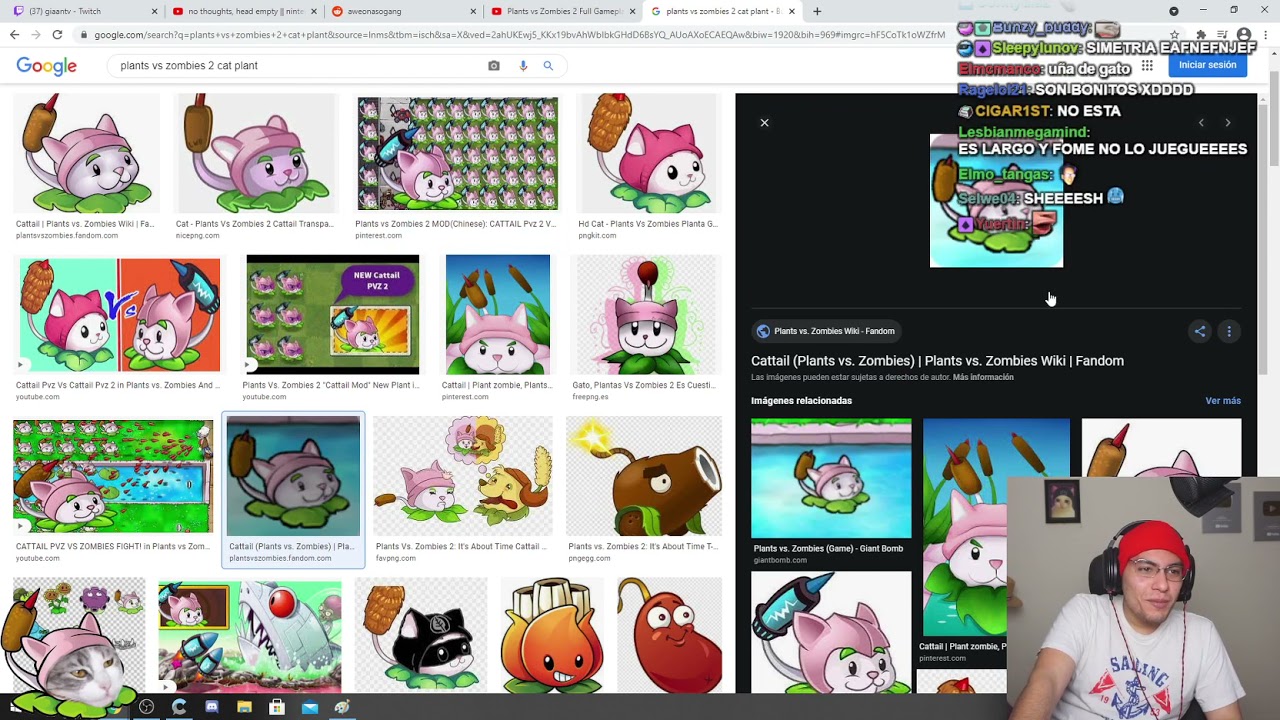1280x720 pixels.
Task: Open the Google apps grid
Action: click(x=1147, y=65)
